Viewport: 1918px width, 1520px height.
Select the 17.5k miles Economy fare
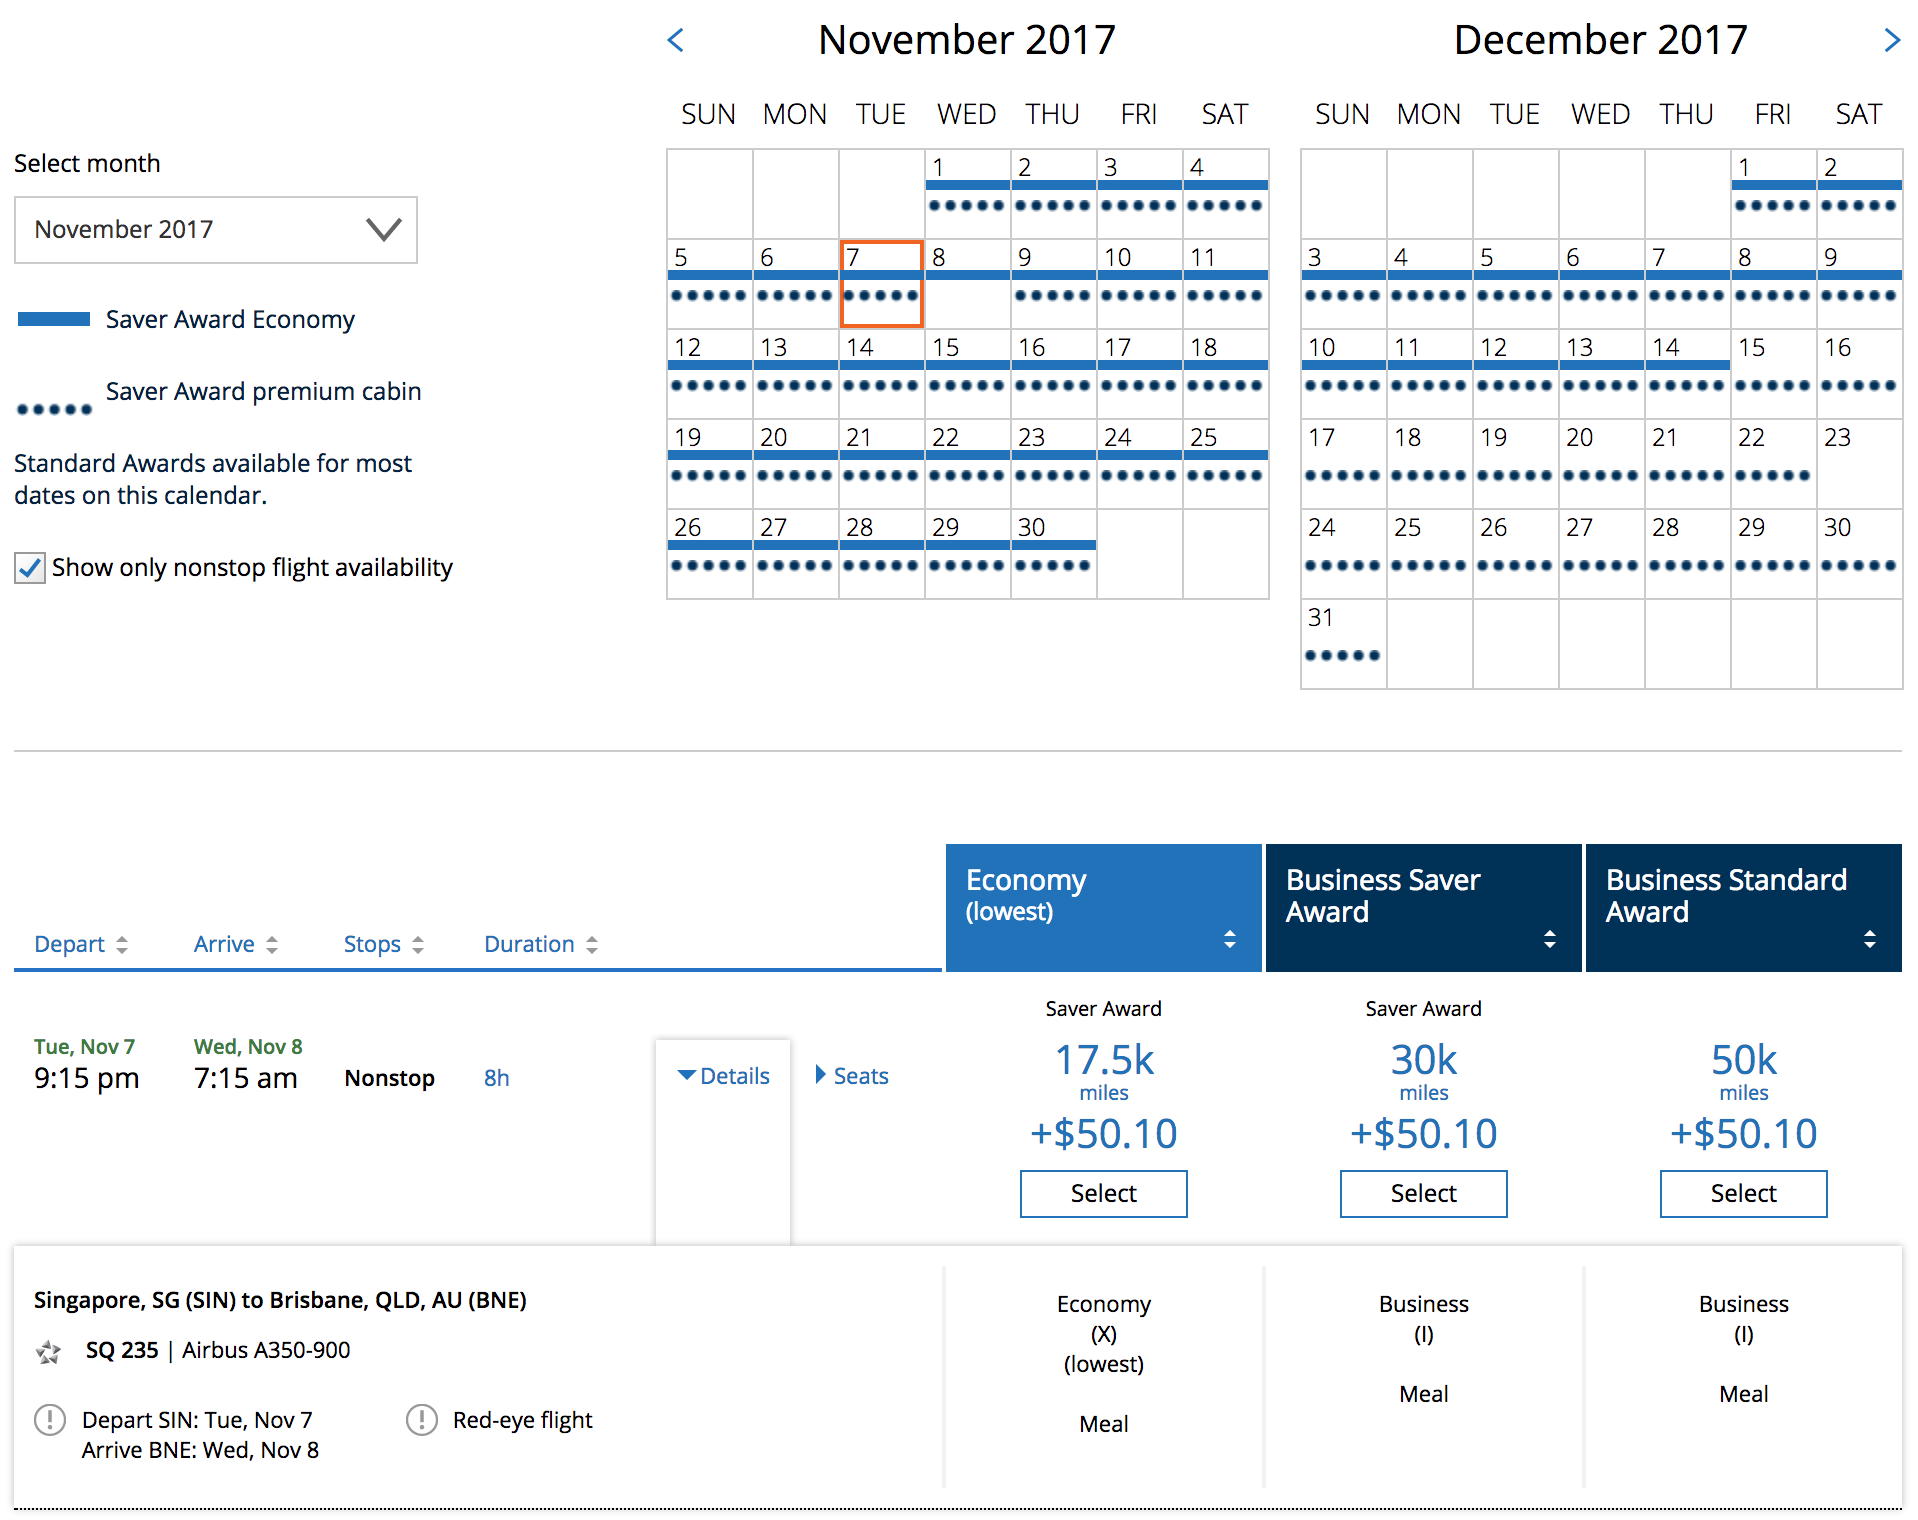pos(1103,1194)
